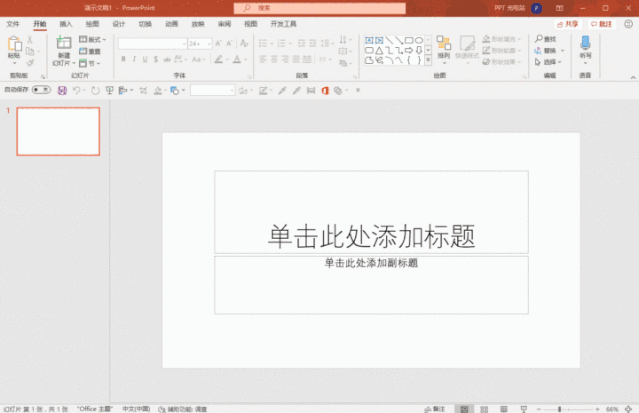Click the Accessibility (辅助功能) status bar item
The image size is (639, 413).
click(x=183, y=409)
